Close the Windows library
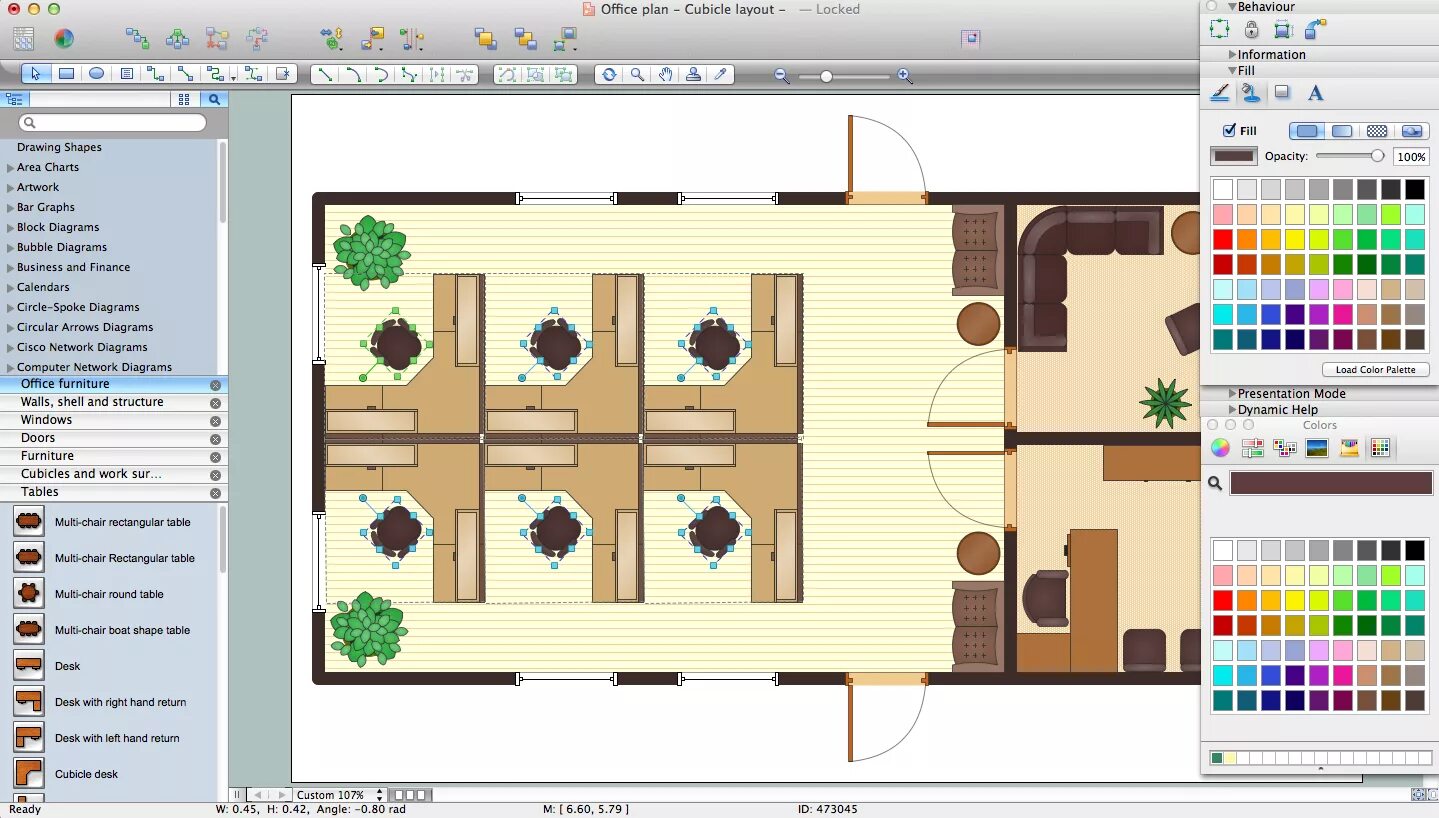The height and width of the screenshot is (818, 1439). click(x=215, y=421)
